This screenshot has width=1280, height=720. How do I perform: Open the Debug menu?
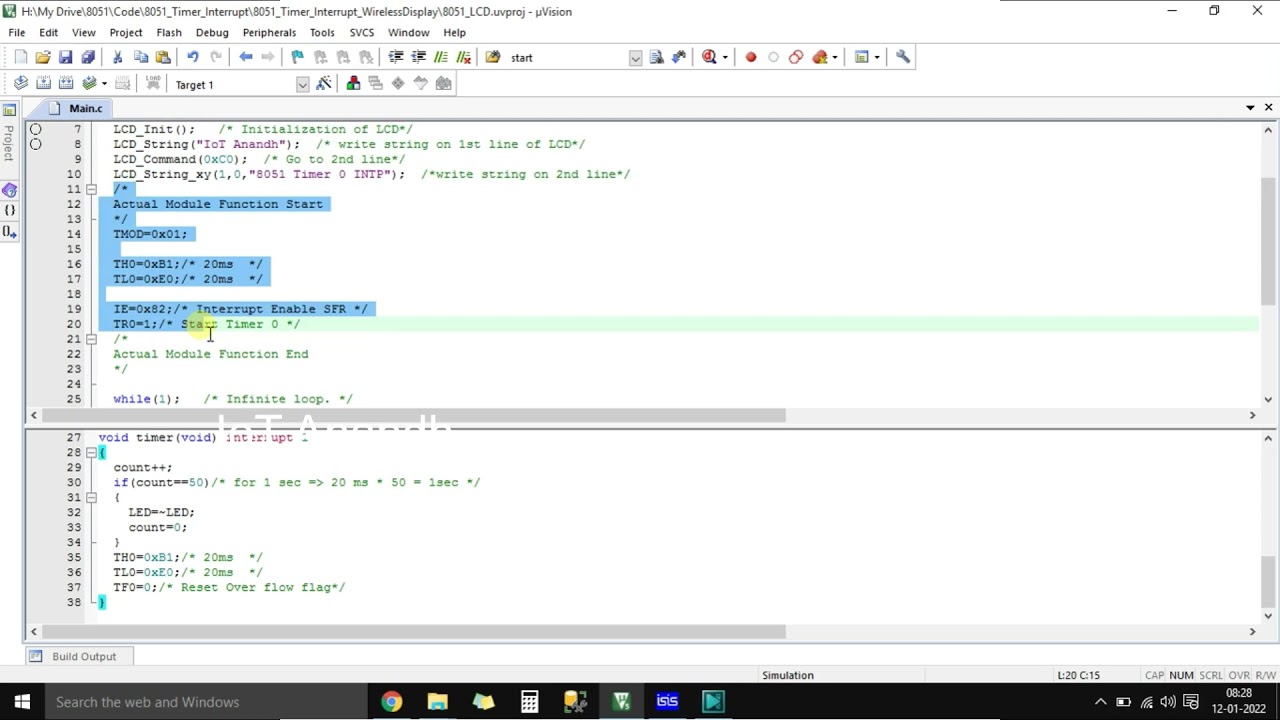pyautogui.click(x=212, y=32)
